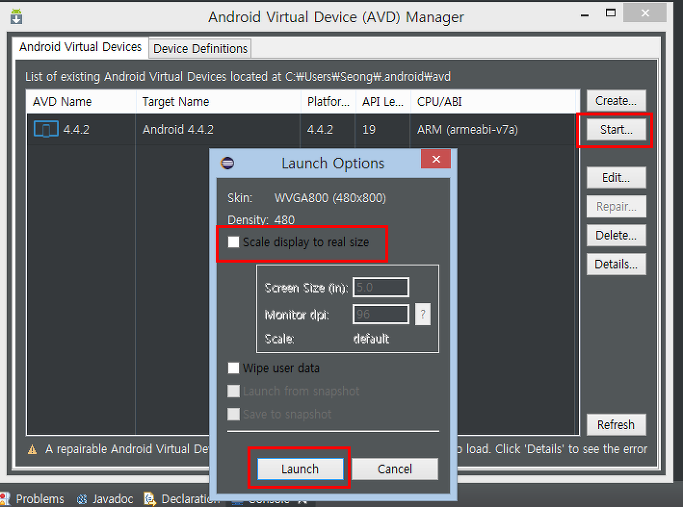Toggle Launch from snapshot checkbox
683x507 pixels.
[x=233, y=391]
